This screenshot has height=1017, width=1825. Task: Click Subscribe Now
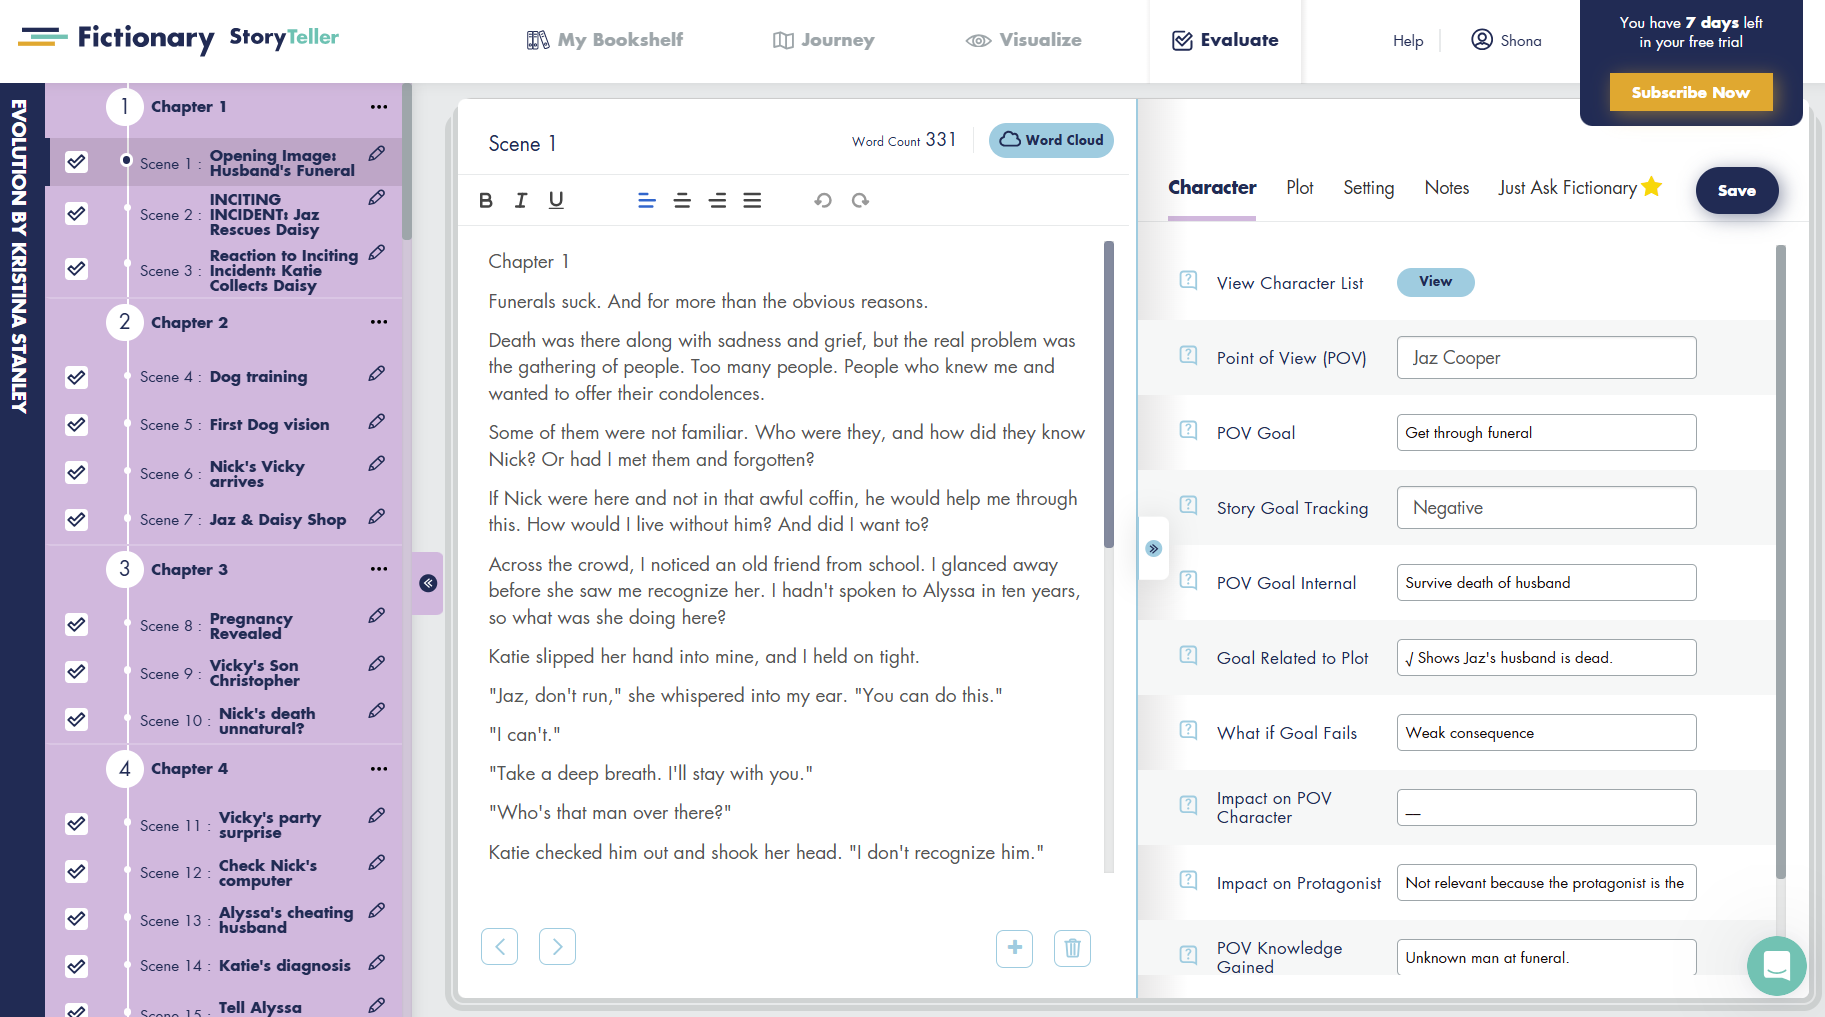click(1690, 91)
